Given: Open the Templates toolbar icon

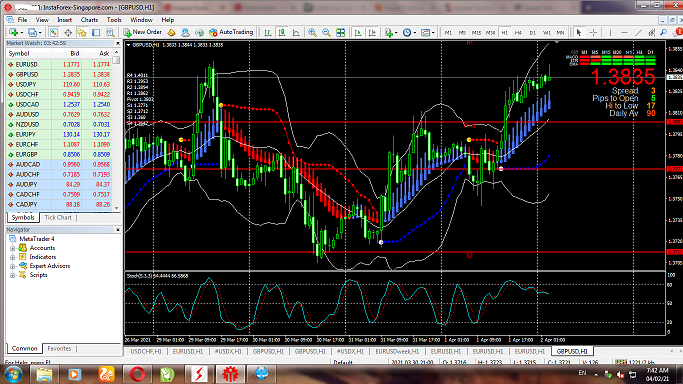Looking at the screenshot, I should coord(426,32).
